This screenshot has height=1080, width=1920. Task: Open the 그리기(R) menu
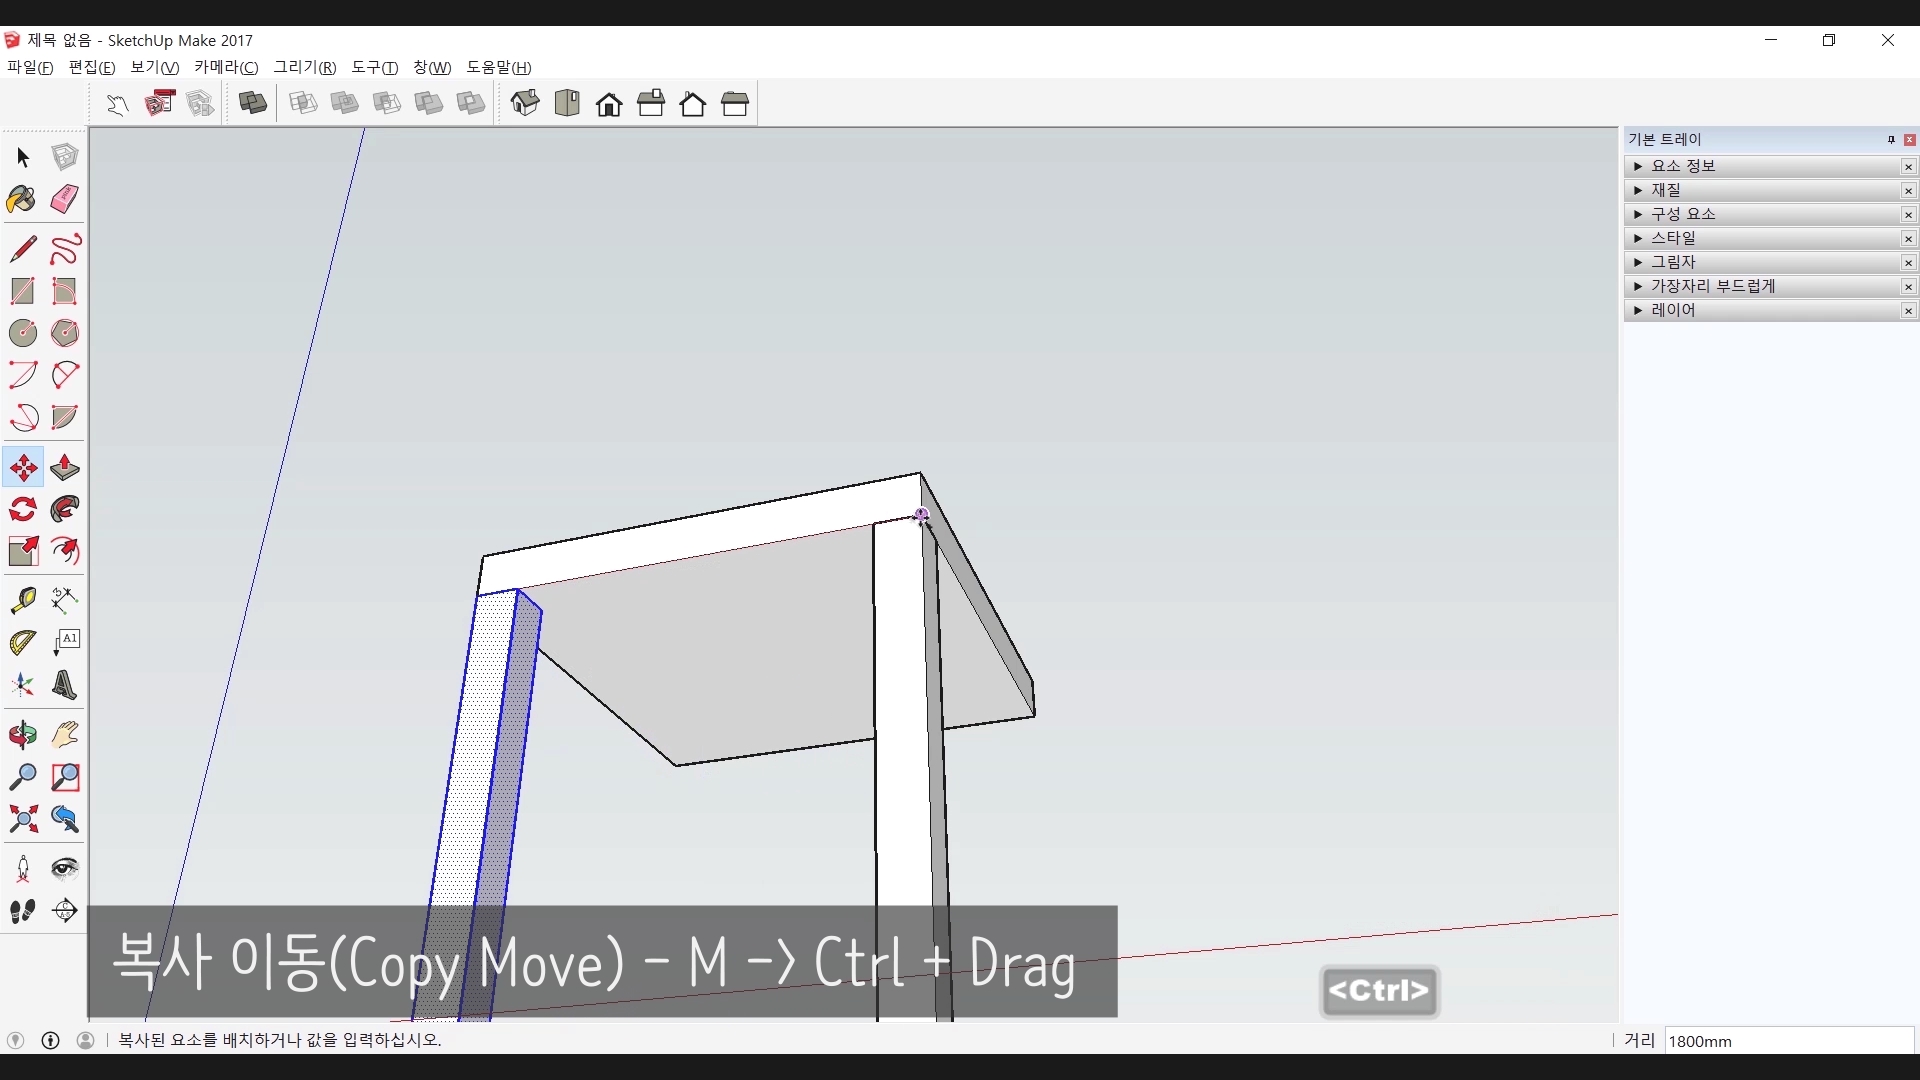305,67
